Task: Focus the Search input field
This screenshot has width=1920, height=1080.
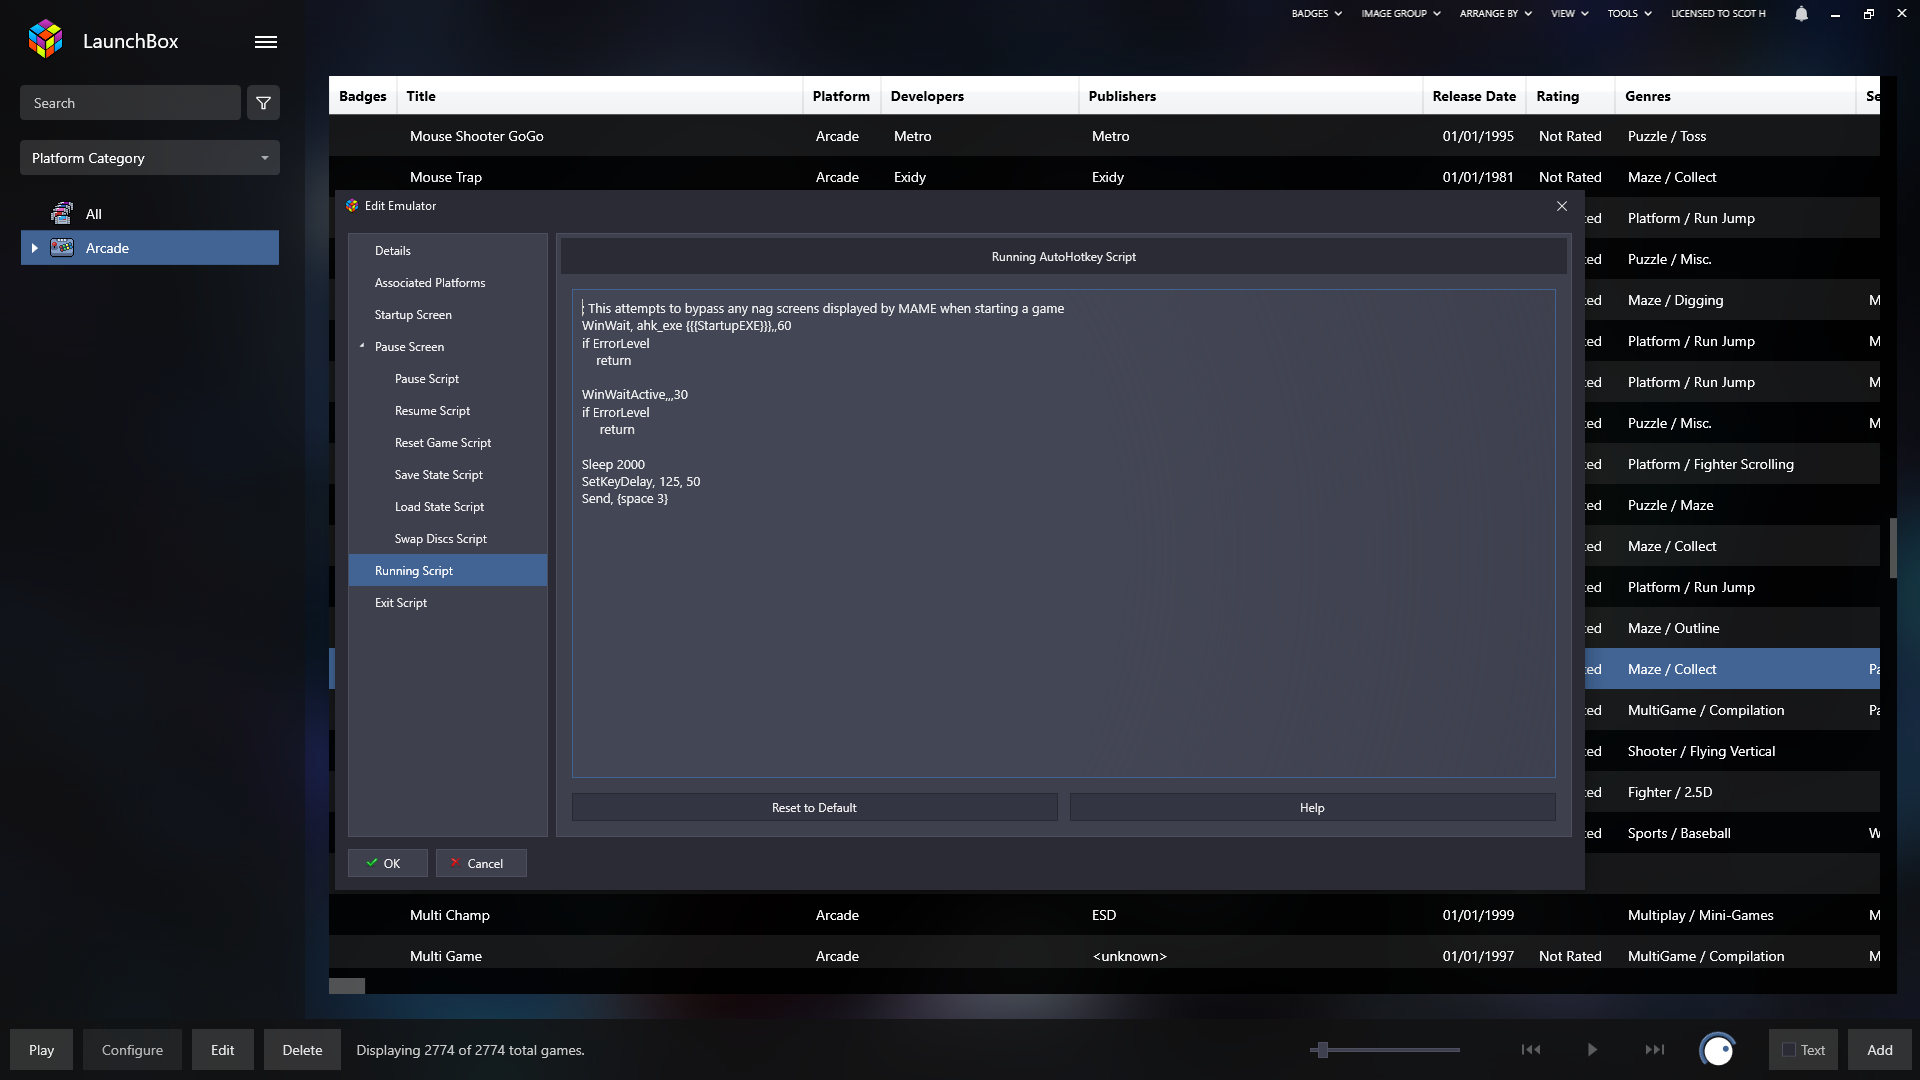Action: tap(130, 103)
